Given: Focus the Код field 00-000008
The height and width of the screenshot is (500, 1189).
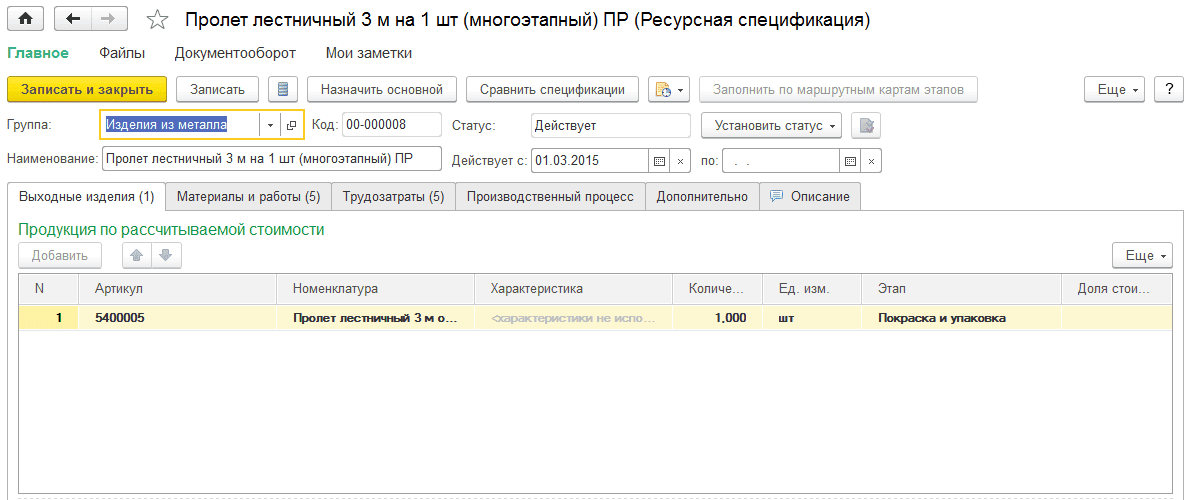Looking at the screenshot, I should pyautogui.click(x=391, y=125).
